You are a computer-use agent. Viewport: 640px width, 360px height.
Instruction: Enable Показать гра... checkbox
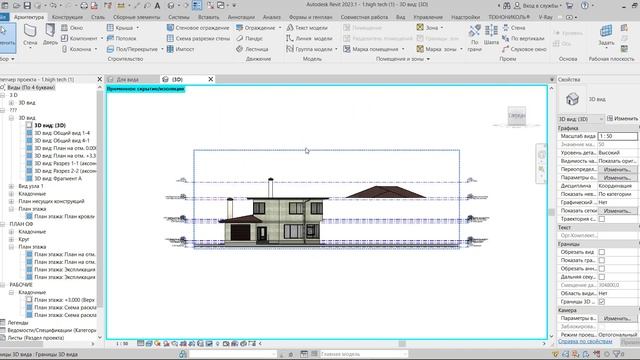point(602,260)
